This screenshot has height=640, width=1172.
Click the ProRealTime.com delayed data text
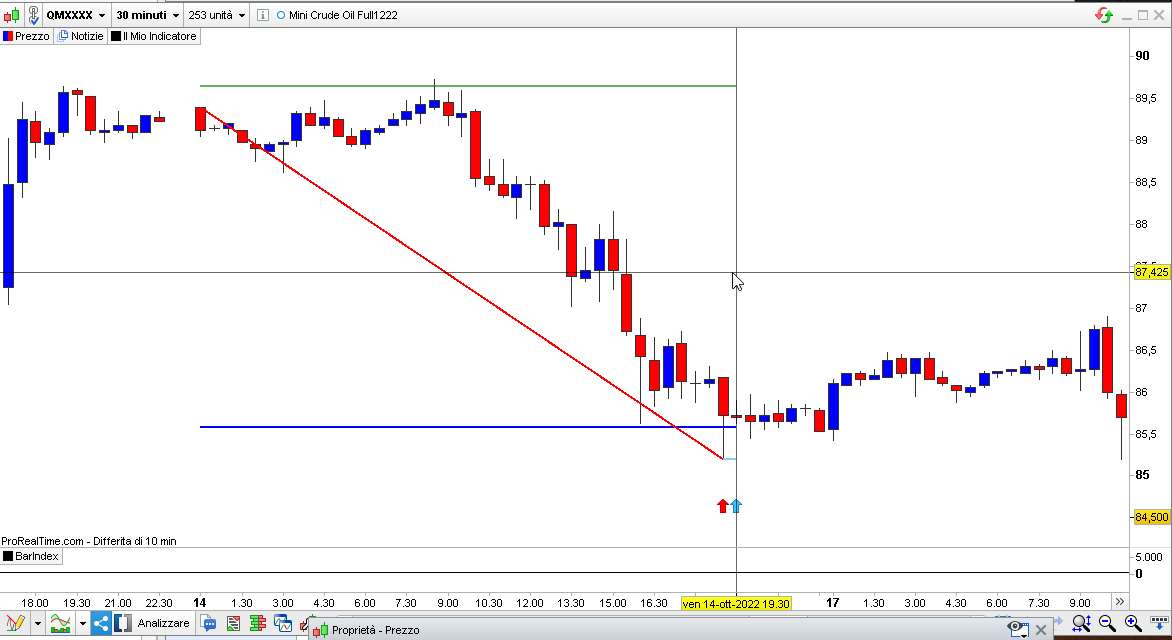click(89, 541)
